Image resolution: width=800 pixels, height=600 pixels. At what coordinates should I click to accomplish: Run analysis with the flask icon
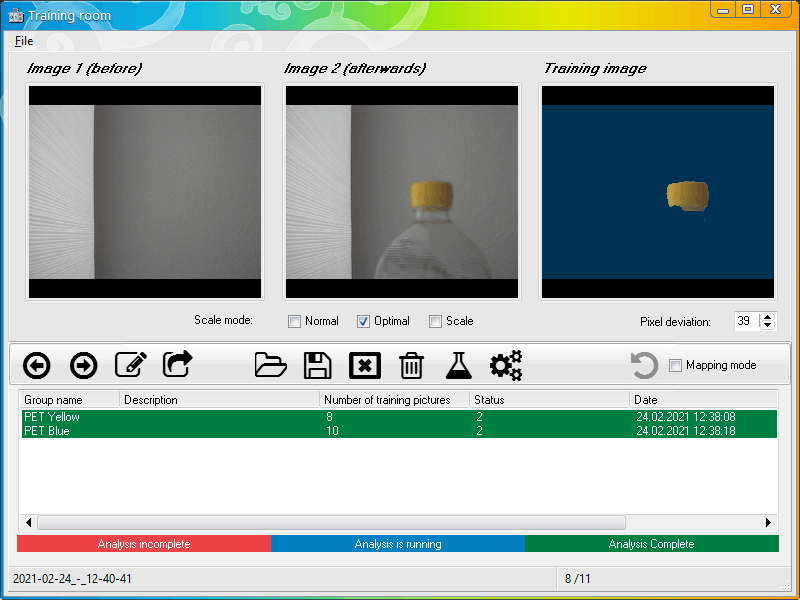point(458,366)
